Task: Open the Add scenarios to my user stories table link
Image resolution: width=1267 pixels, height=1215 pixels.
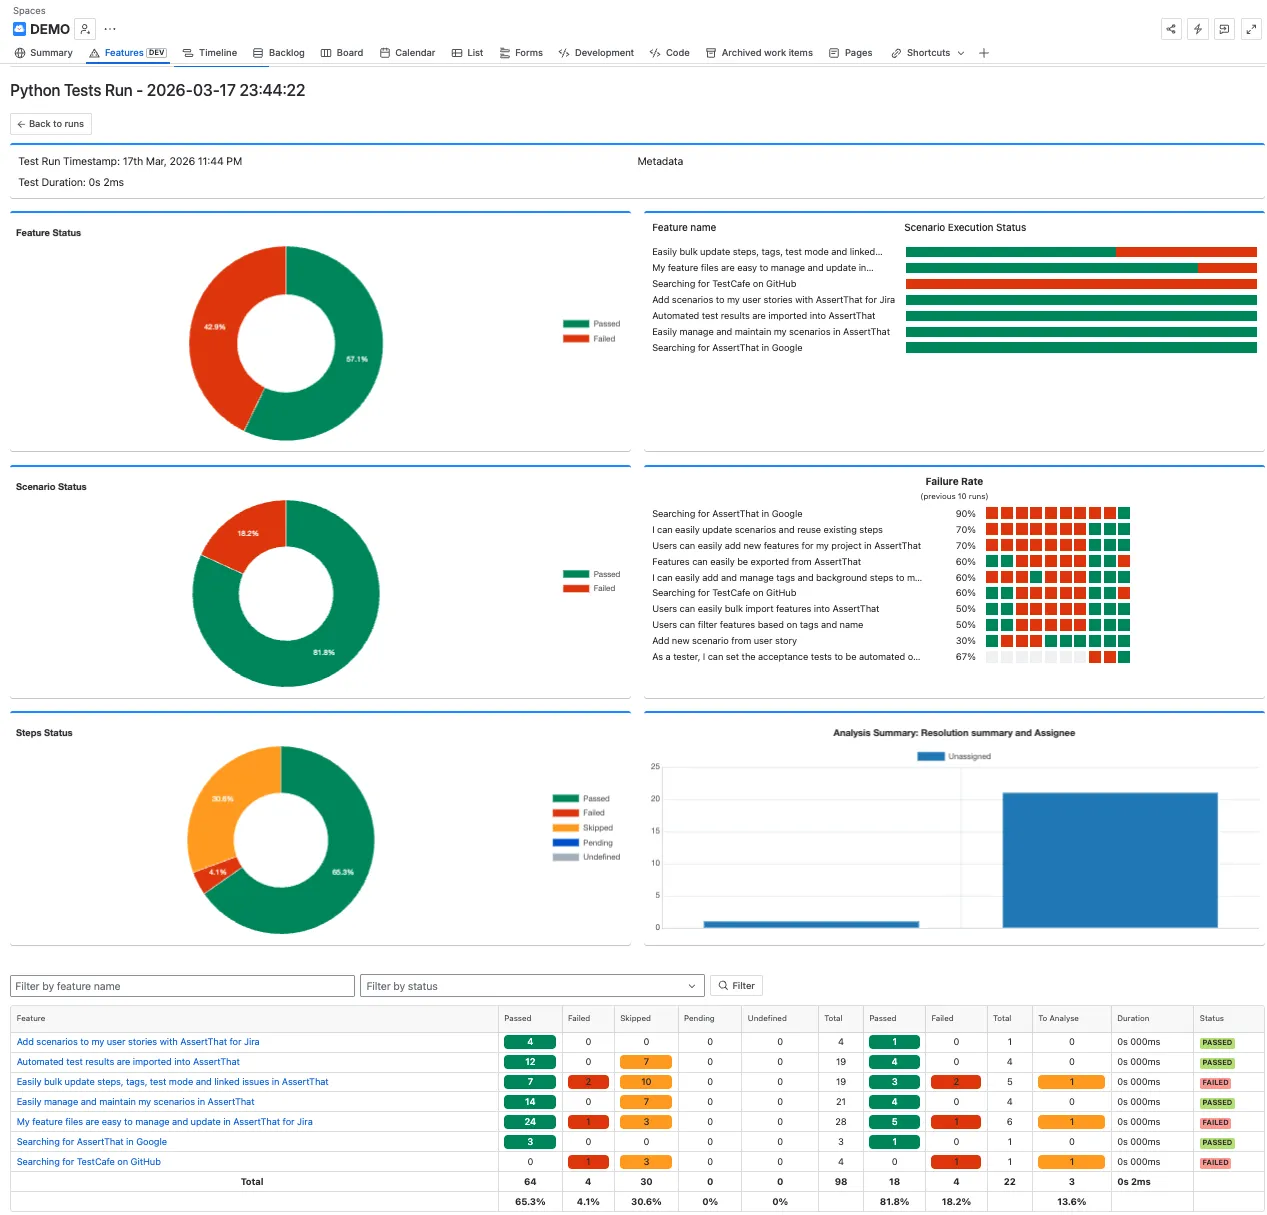Action: 138,1042
